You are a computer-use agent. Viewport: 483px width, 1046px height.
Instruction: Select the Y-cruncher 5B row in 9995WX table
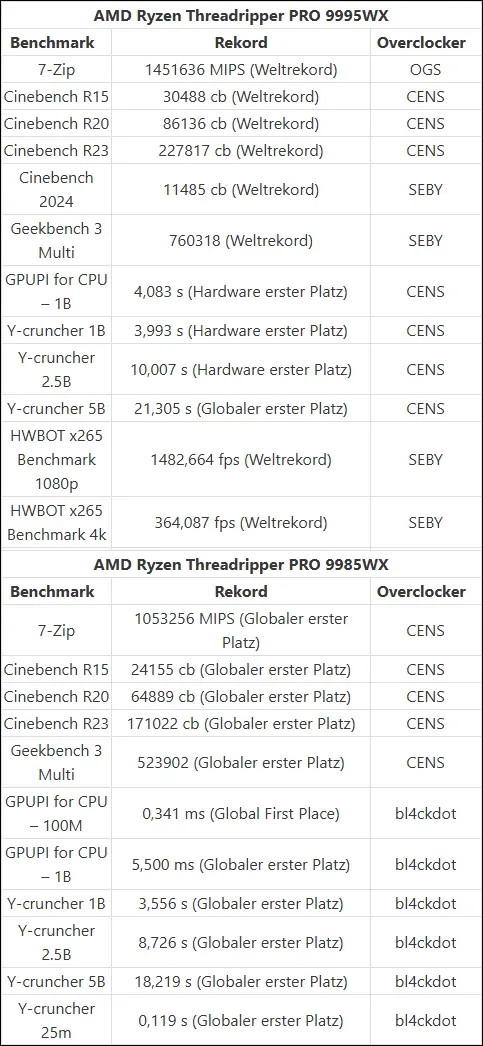pyautogui.click(x=242, y=408)
